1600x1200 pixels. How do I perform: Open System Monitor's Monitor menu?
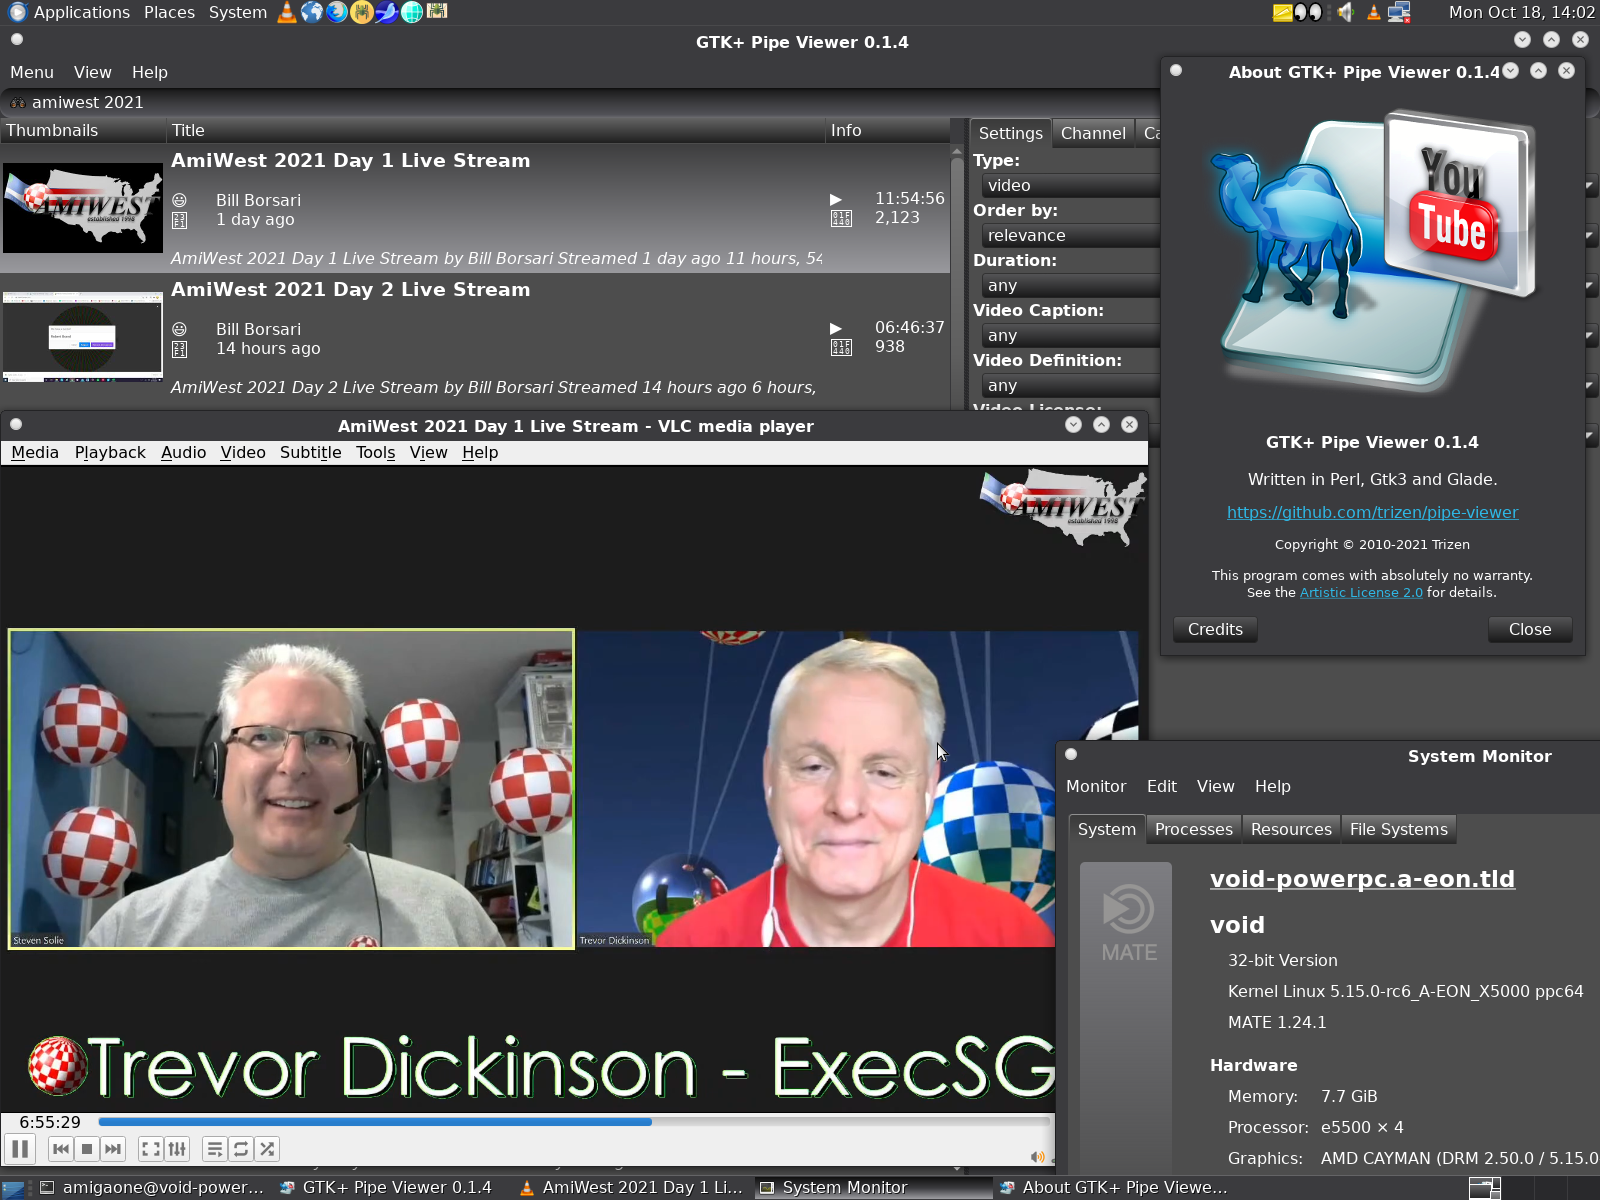pos(1096,786)
